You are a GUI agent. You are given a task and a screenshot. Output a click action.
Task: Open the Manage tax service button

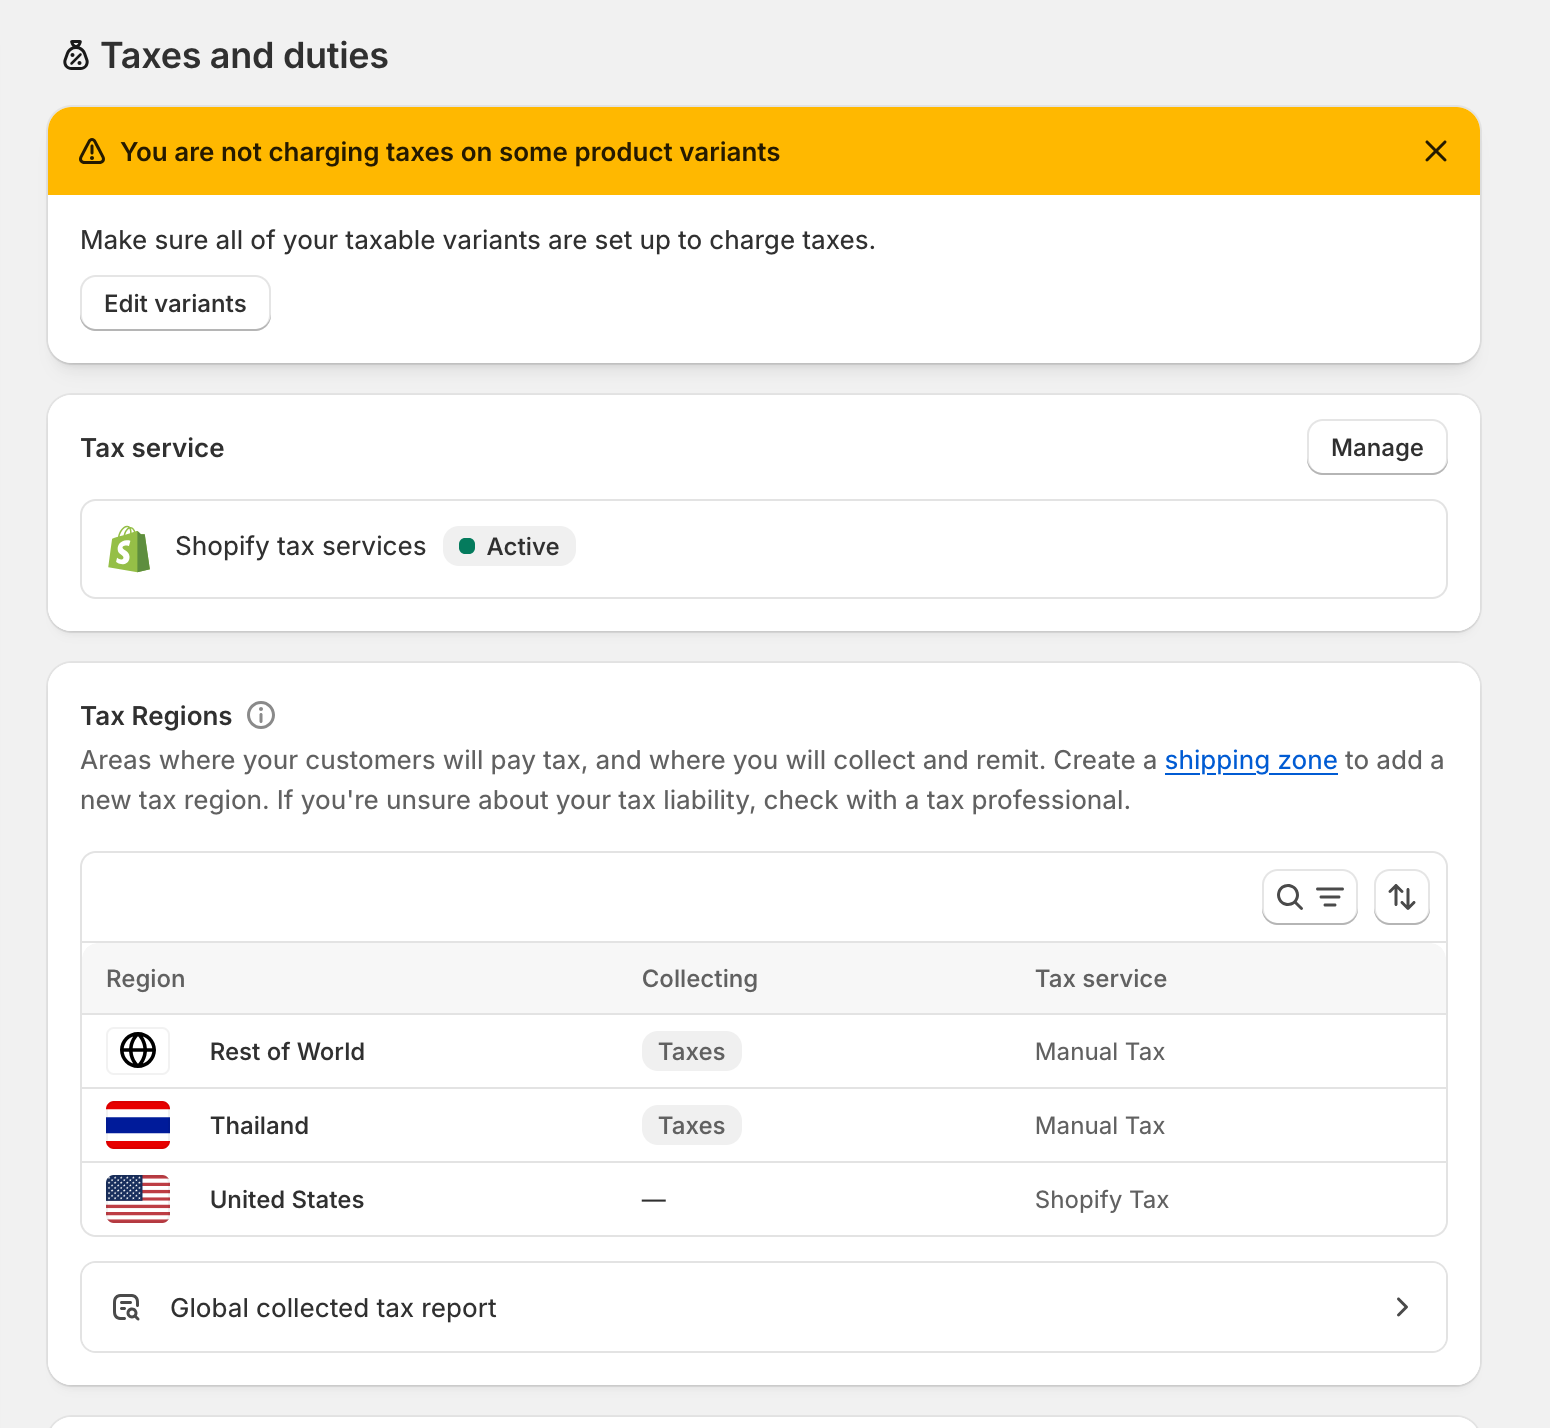[1376, 447]
